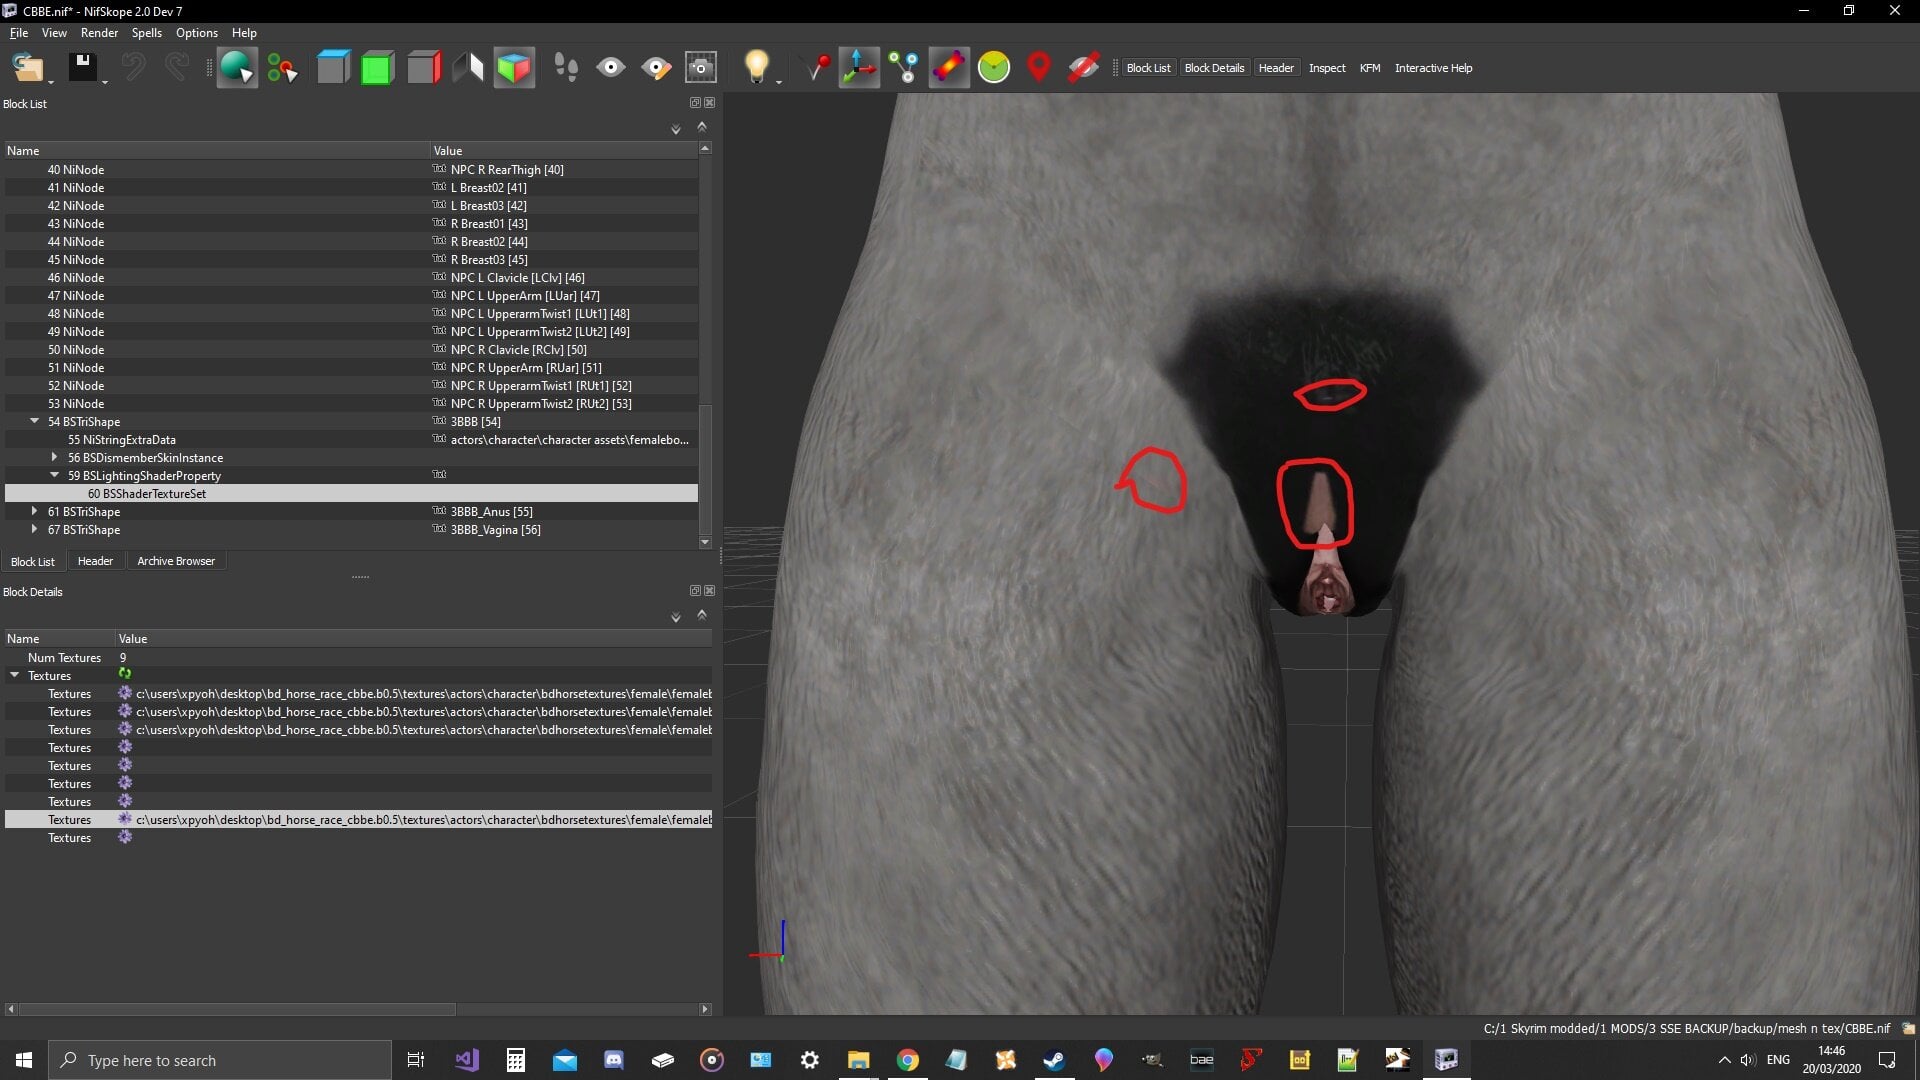Click the Undo arrow icon
This screenshot has height=1080, width=1920.
[x=133, y=68]
